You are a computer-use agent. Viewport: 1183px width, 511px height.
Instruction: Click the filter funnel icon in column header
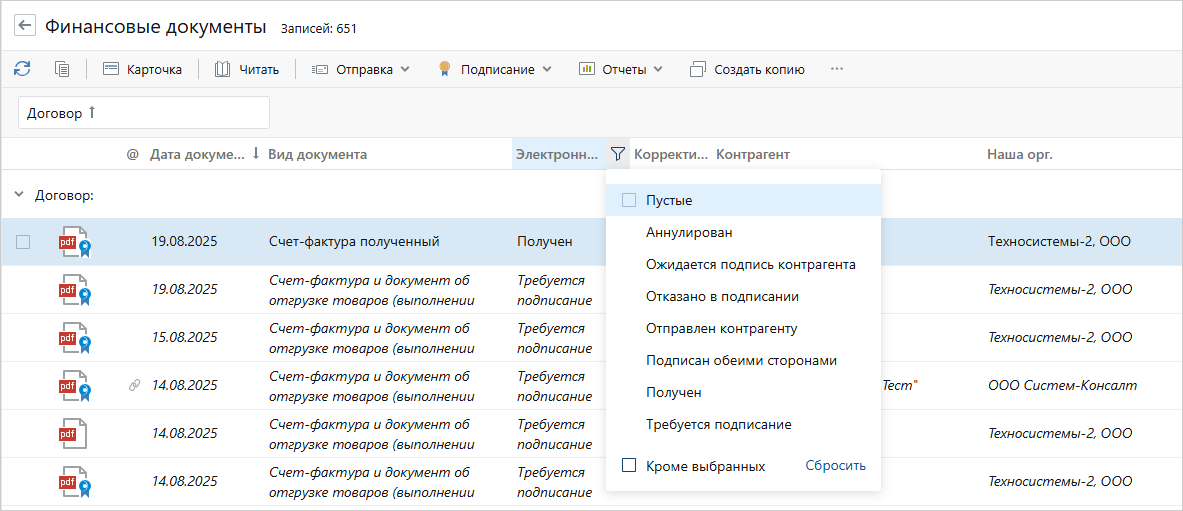pos(618,154)
